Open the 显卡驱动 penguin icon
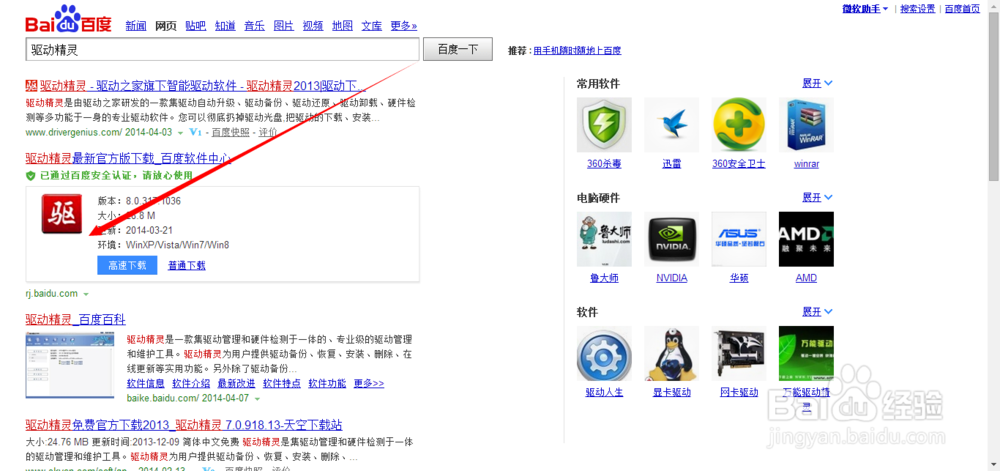This screenshot has height=471, width=1000. tap(672, 354)
